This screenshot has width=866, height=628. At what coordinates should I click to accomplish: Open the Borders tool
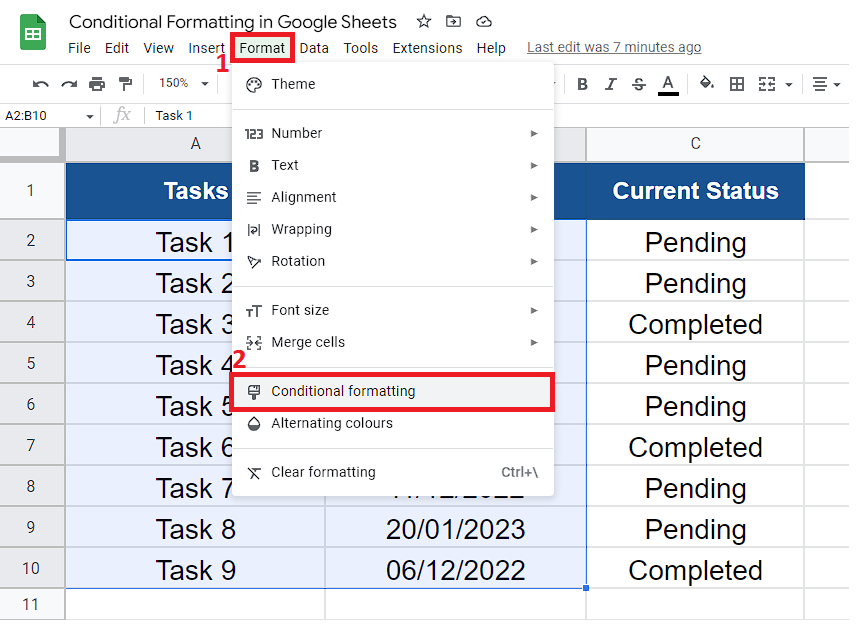(737, 84)
